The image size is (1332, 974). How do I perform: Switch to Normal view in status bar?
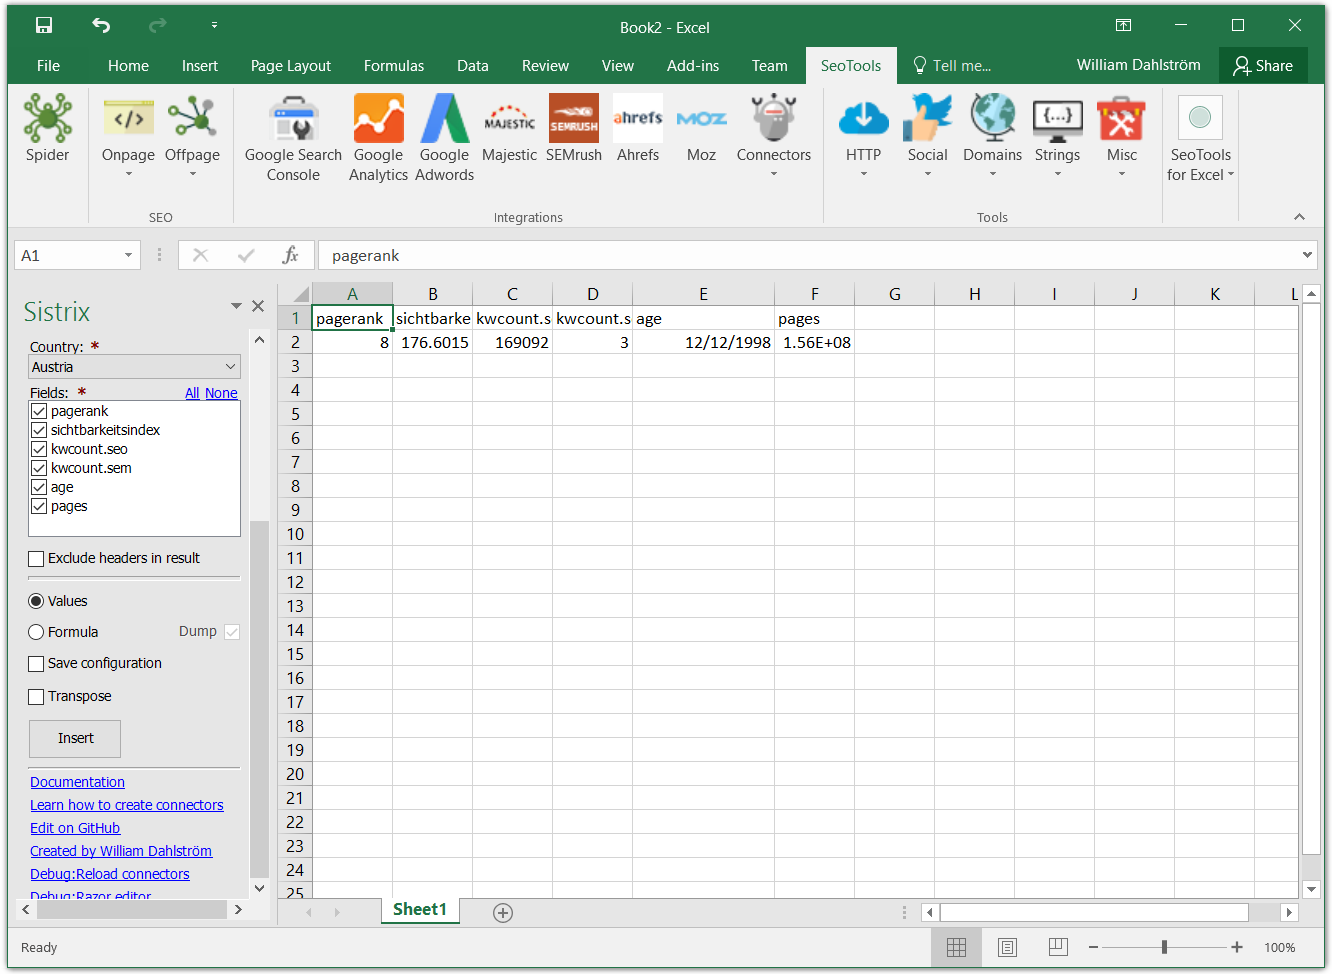[956, 947]
